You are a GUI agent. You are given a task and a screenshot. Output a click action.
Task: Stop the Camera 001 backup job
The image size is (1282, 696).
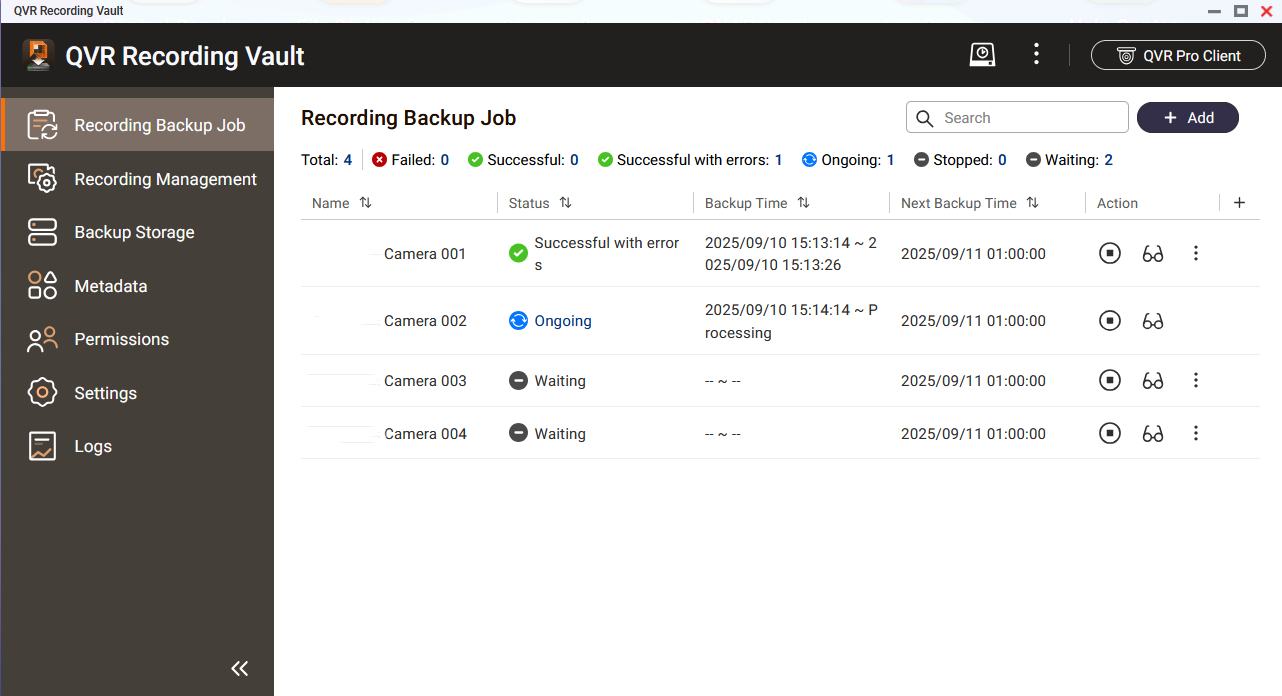pyautogui.click(x=1109, y=254)
